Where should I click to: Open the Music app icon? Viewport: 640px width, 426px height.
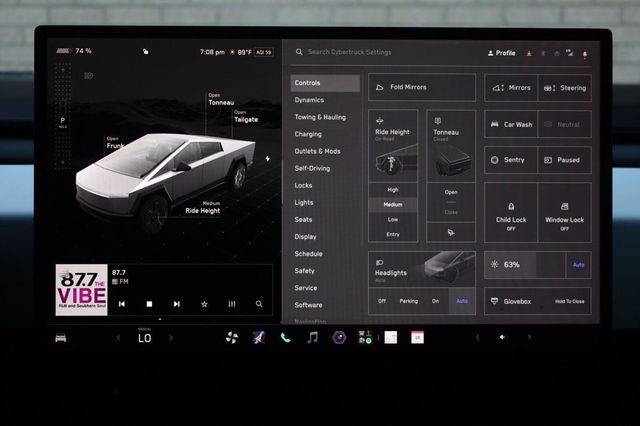click(x=313, y=337)
